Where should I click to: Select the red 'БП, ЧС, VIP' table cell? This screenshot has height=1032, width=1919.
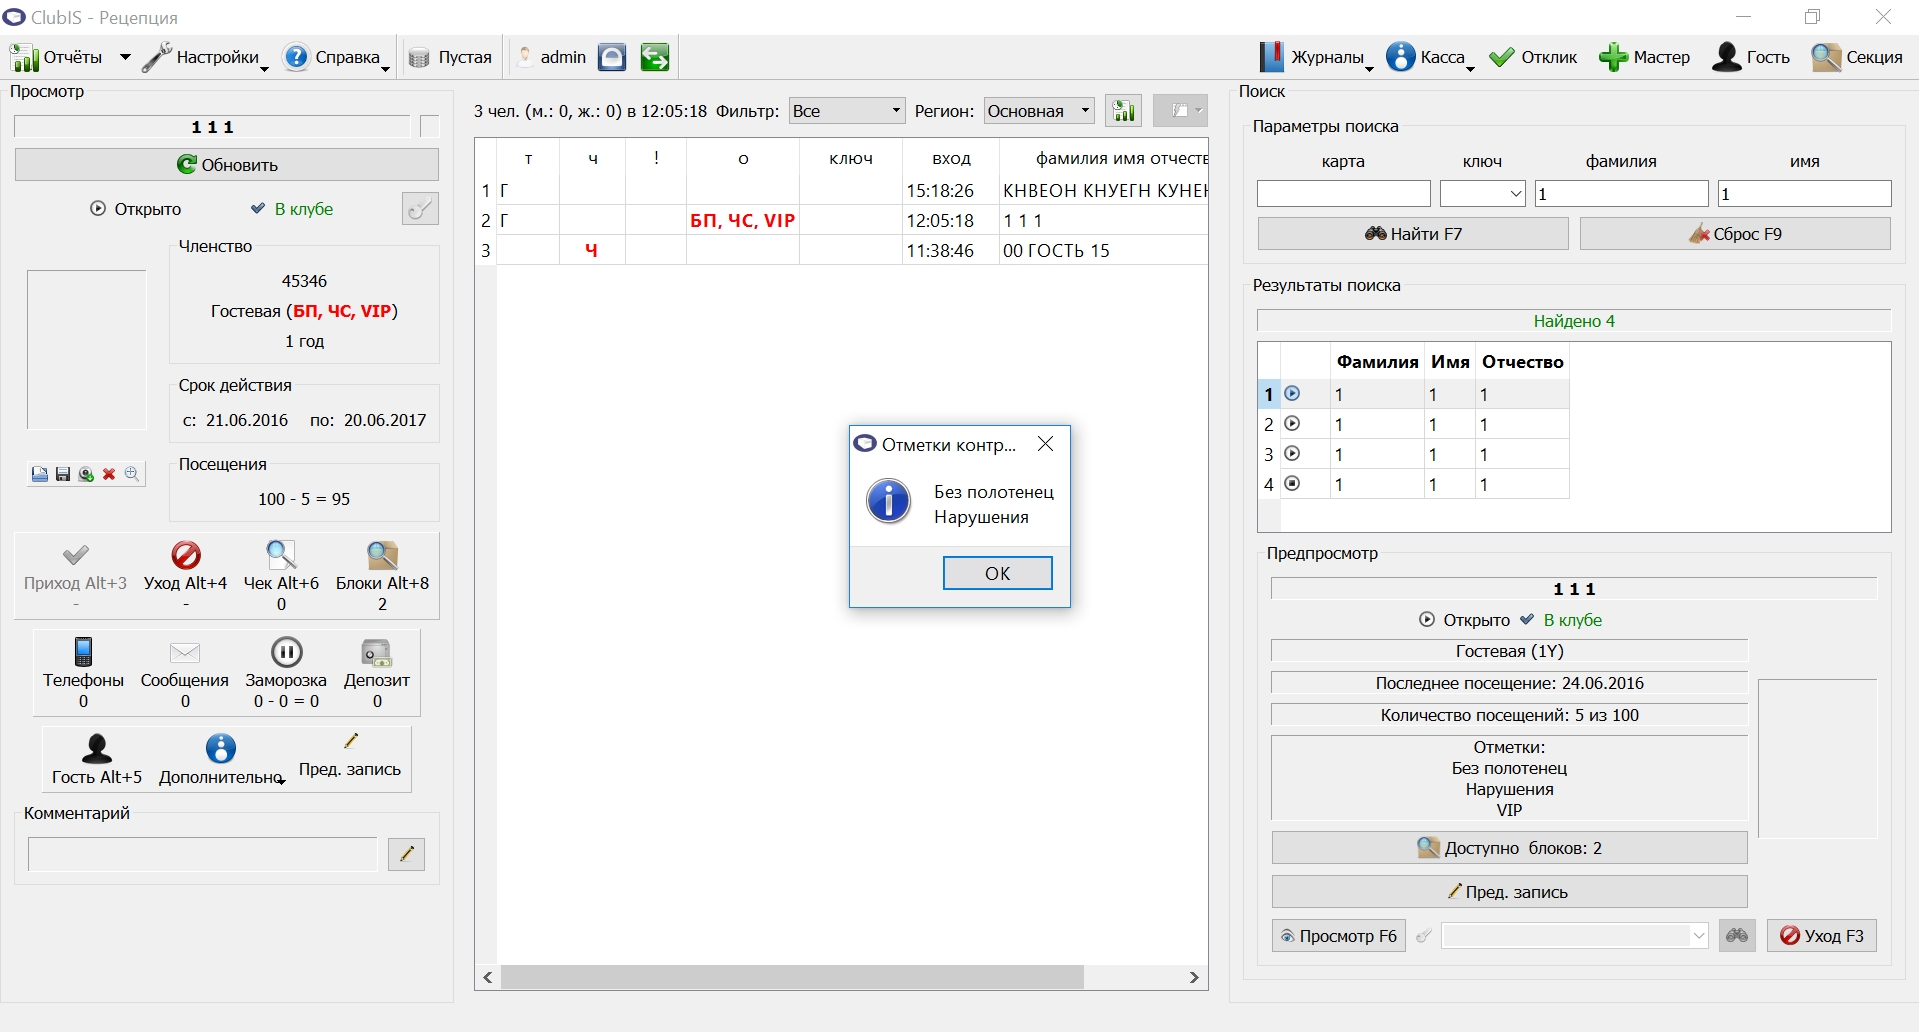[x=743, y=220]
